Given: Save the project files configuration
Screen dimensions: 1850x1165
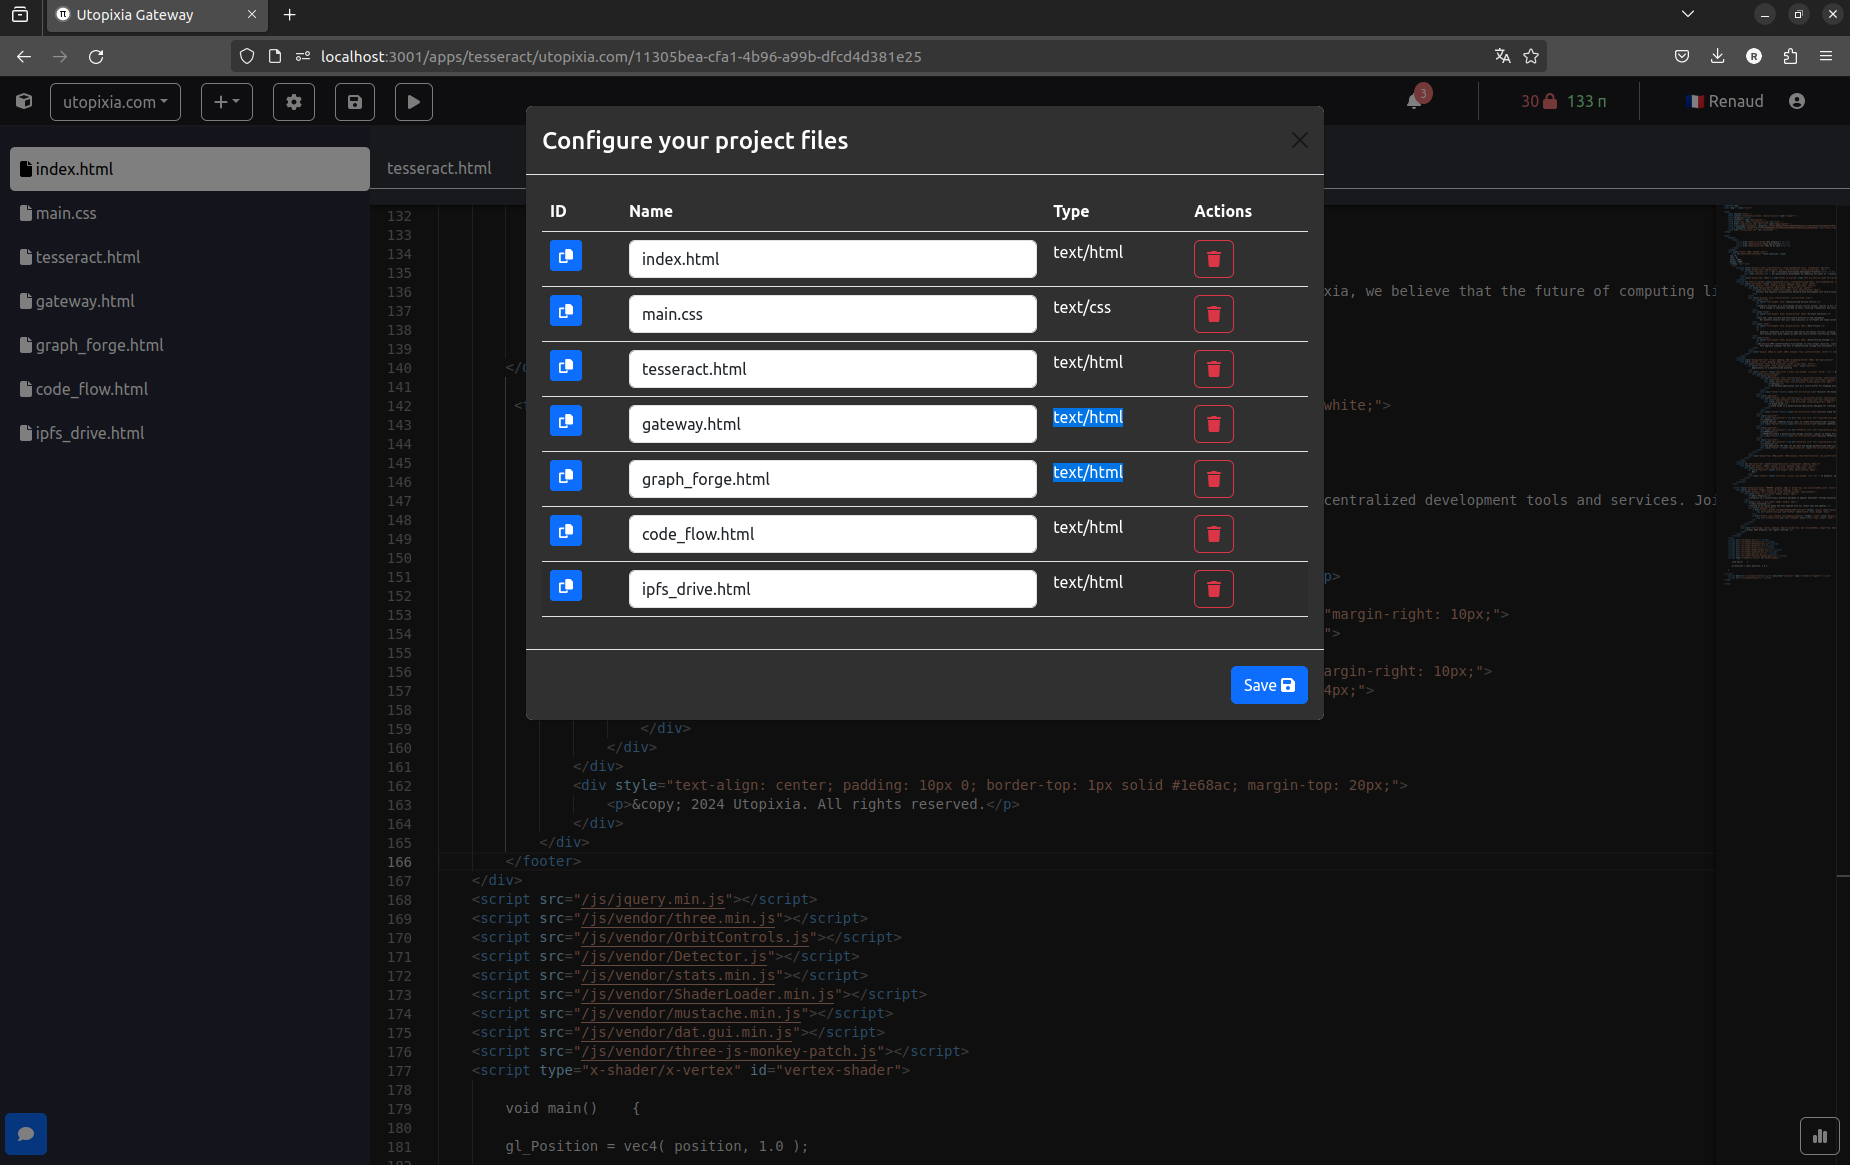Looking at the screenshot, I should pos(1269,685).
